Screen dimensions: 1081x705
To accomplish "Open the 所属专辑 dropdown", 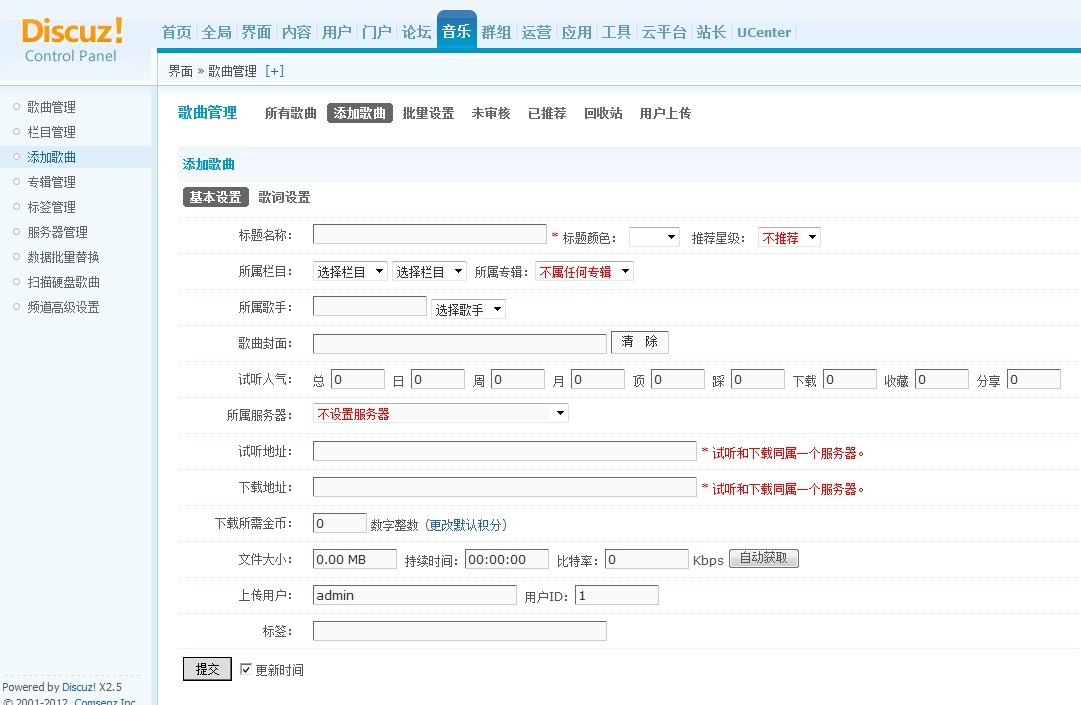I will pos(585,271).
